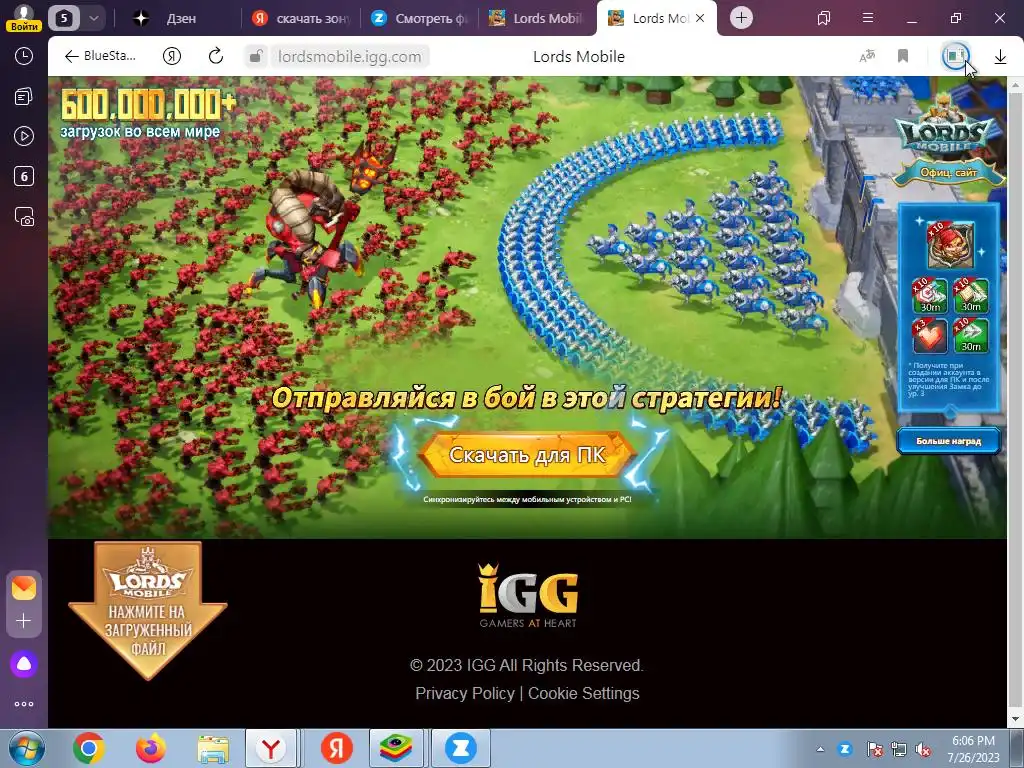Open the taskbar clock showing 6:06 PM
Screen dimensions: 1024x768
click(x=973, y=749)
